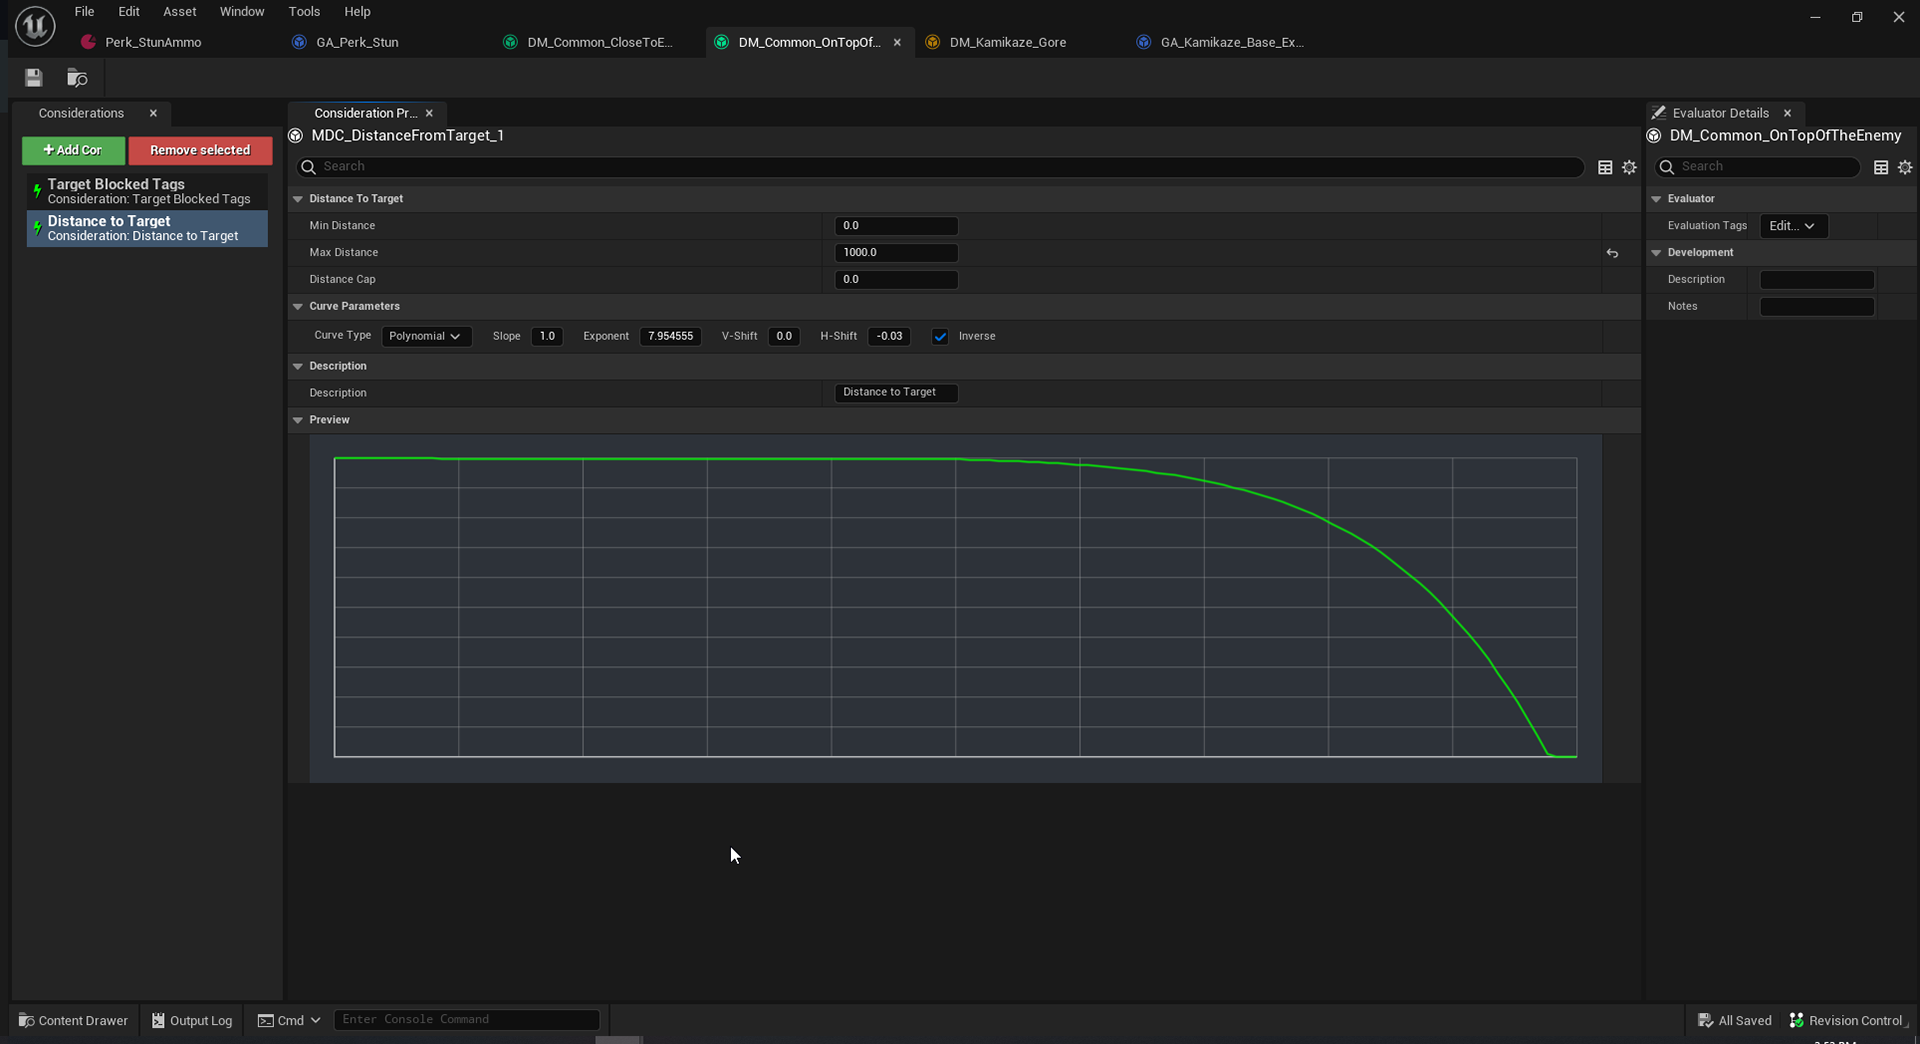The width and height of the screenshot is (1920, 1044).
Task: Collapse the Development section
Action: pos(1656,253)
